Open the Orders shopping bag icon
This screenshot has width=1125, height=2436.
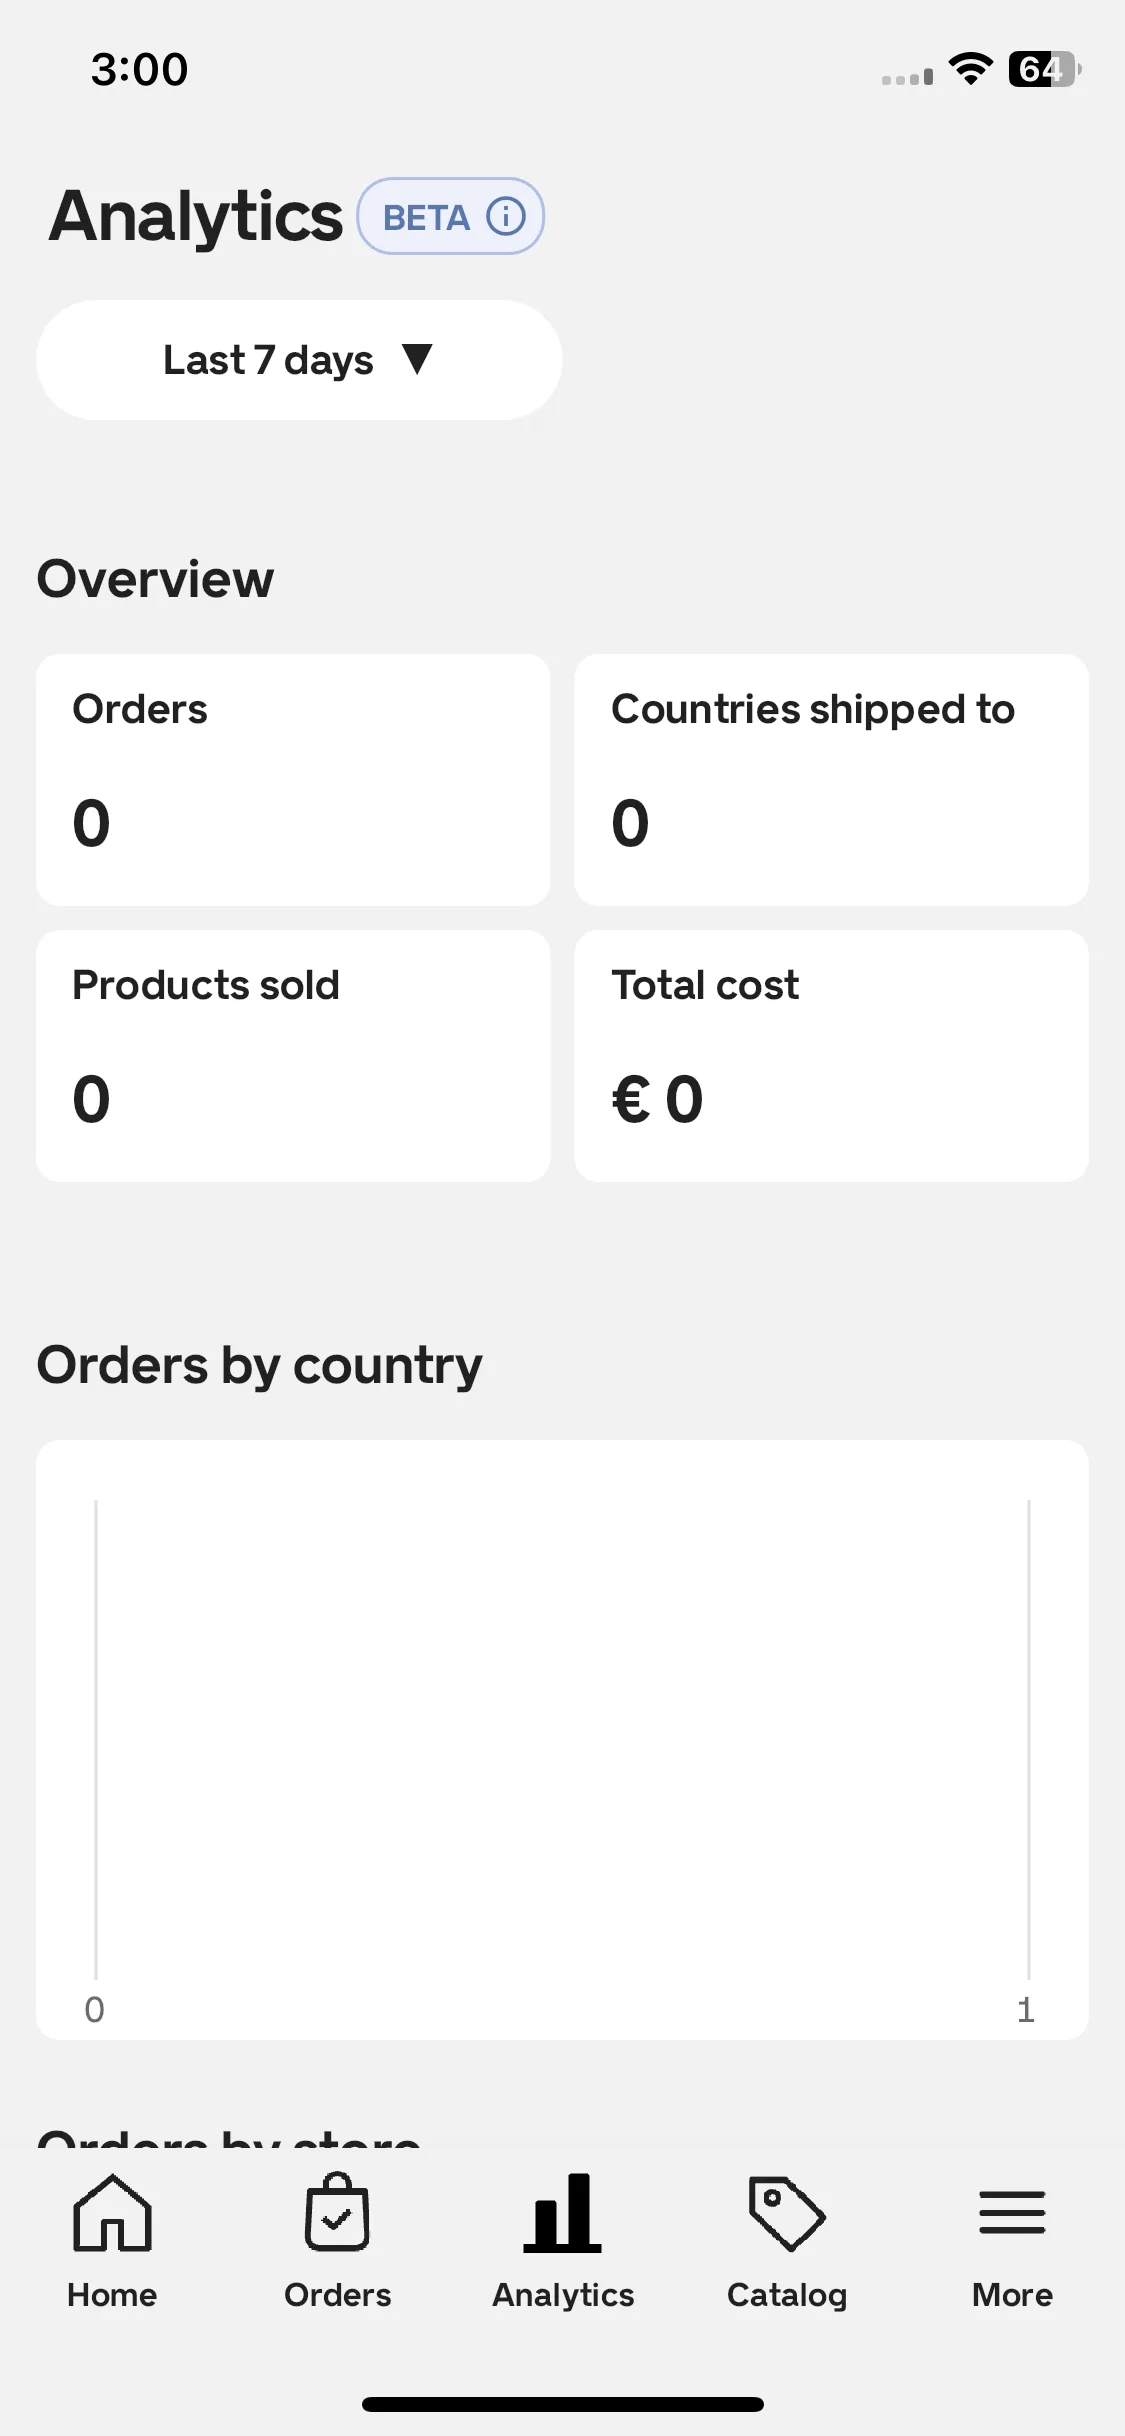pyautogui.click(x=337, y=2212)
